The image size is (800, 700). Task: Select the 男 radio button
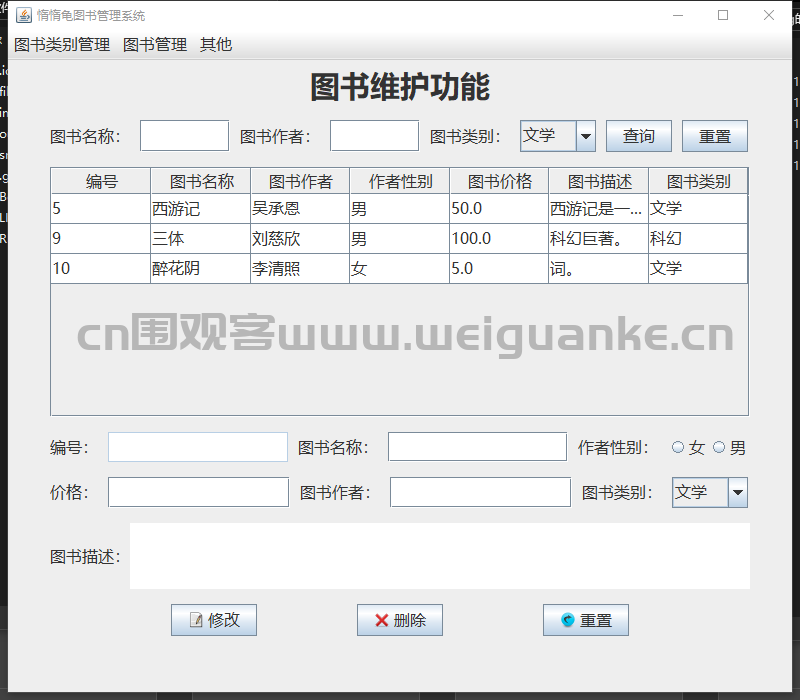coord(719,447)
